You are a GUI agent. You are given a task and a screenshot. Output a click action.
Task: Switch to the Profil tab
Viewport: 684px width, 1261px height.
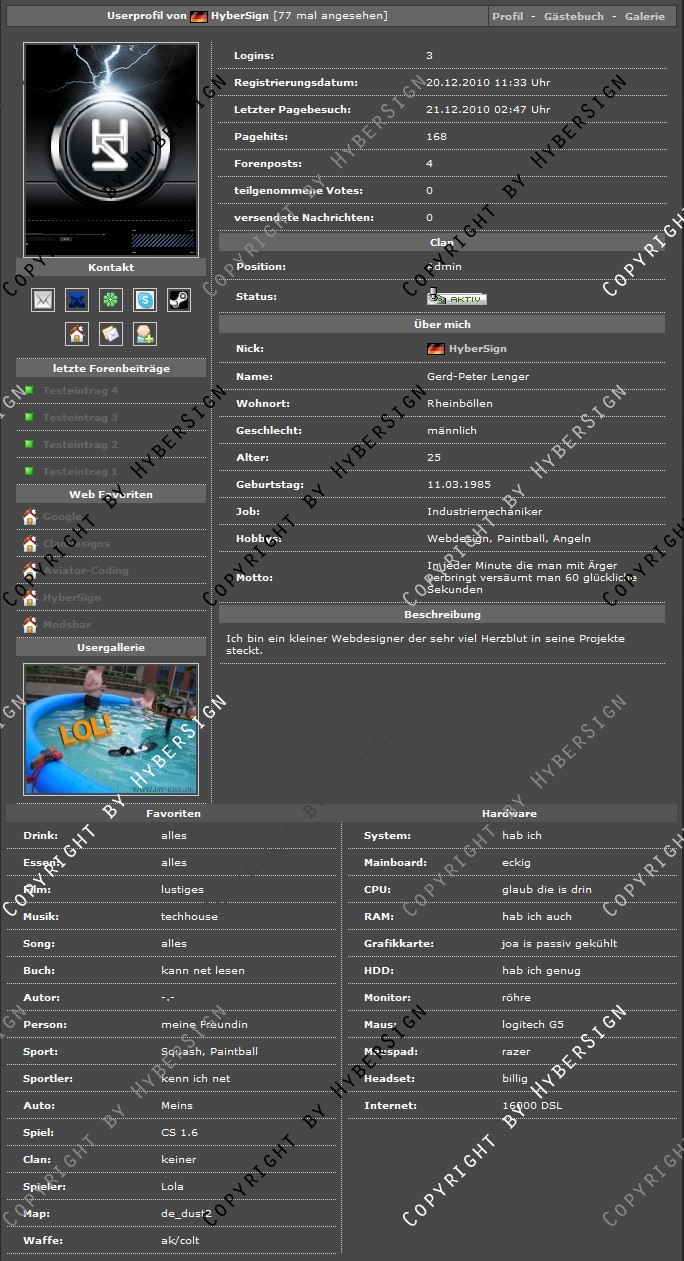(508, 17)
